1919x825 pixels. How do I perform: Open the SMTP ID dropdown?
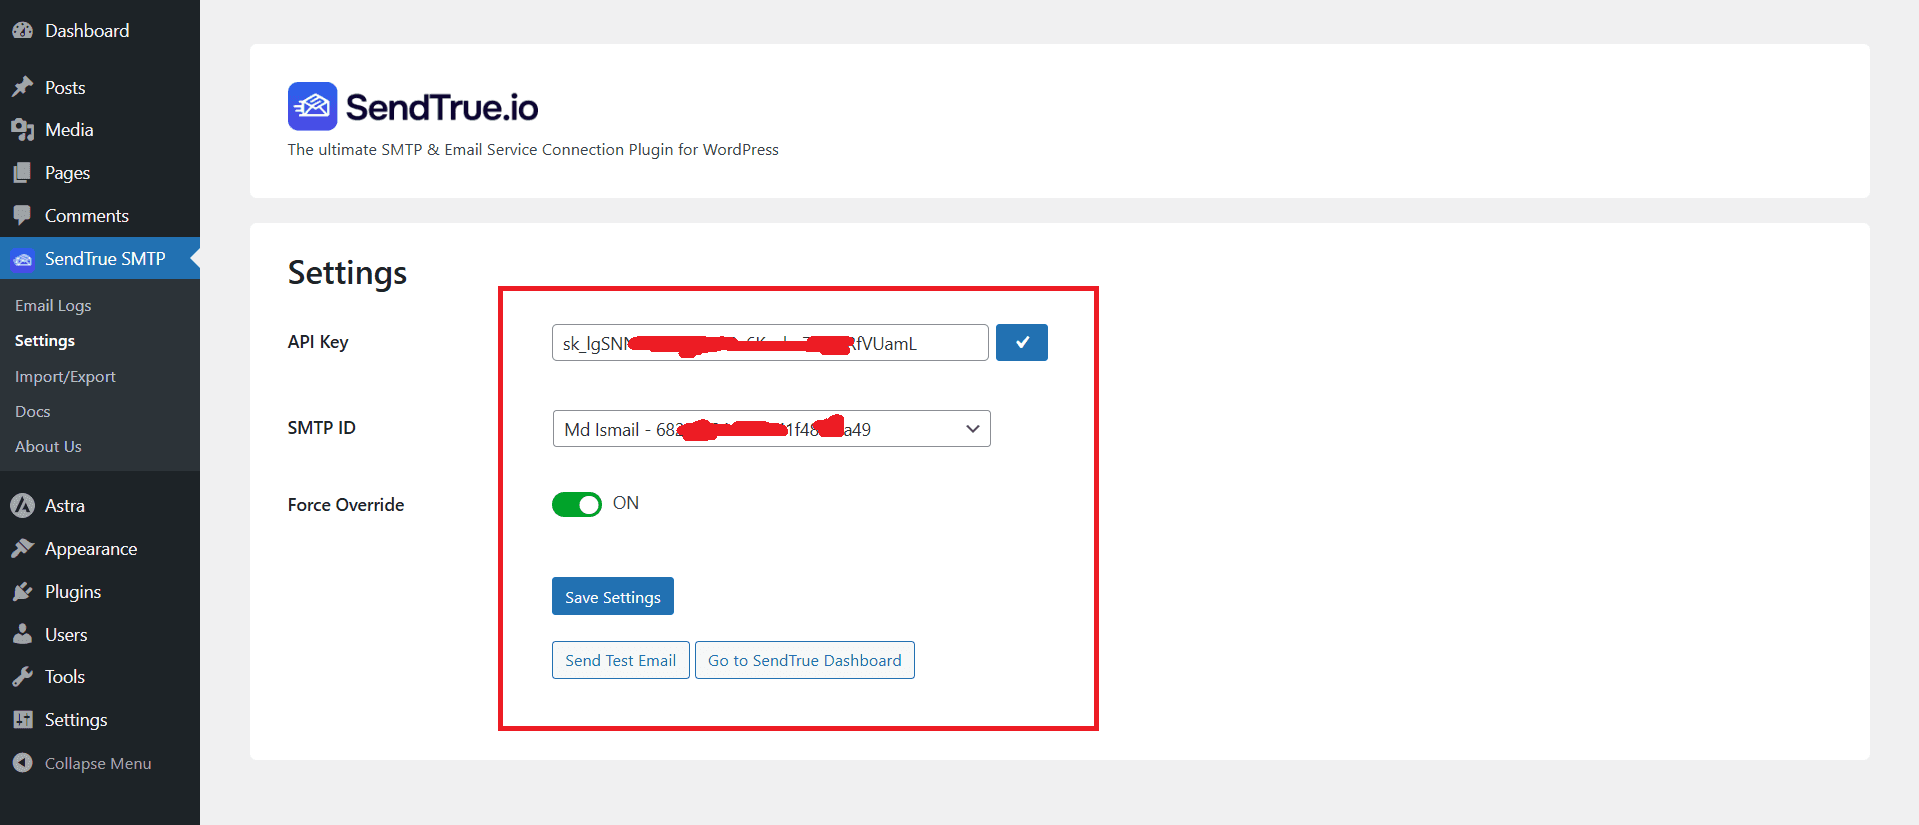[771, 429]
